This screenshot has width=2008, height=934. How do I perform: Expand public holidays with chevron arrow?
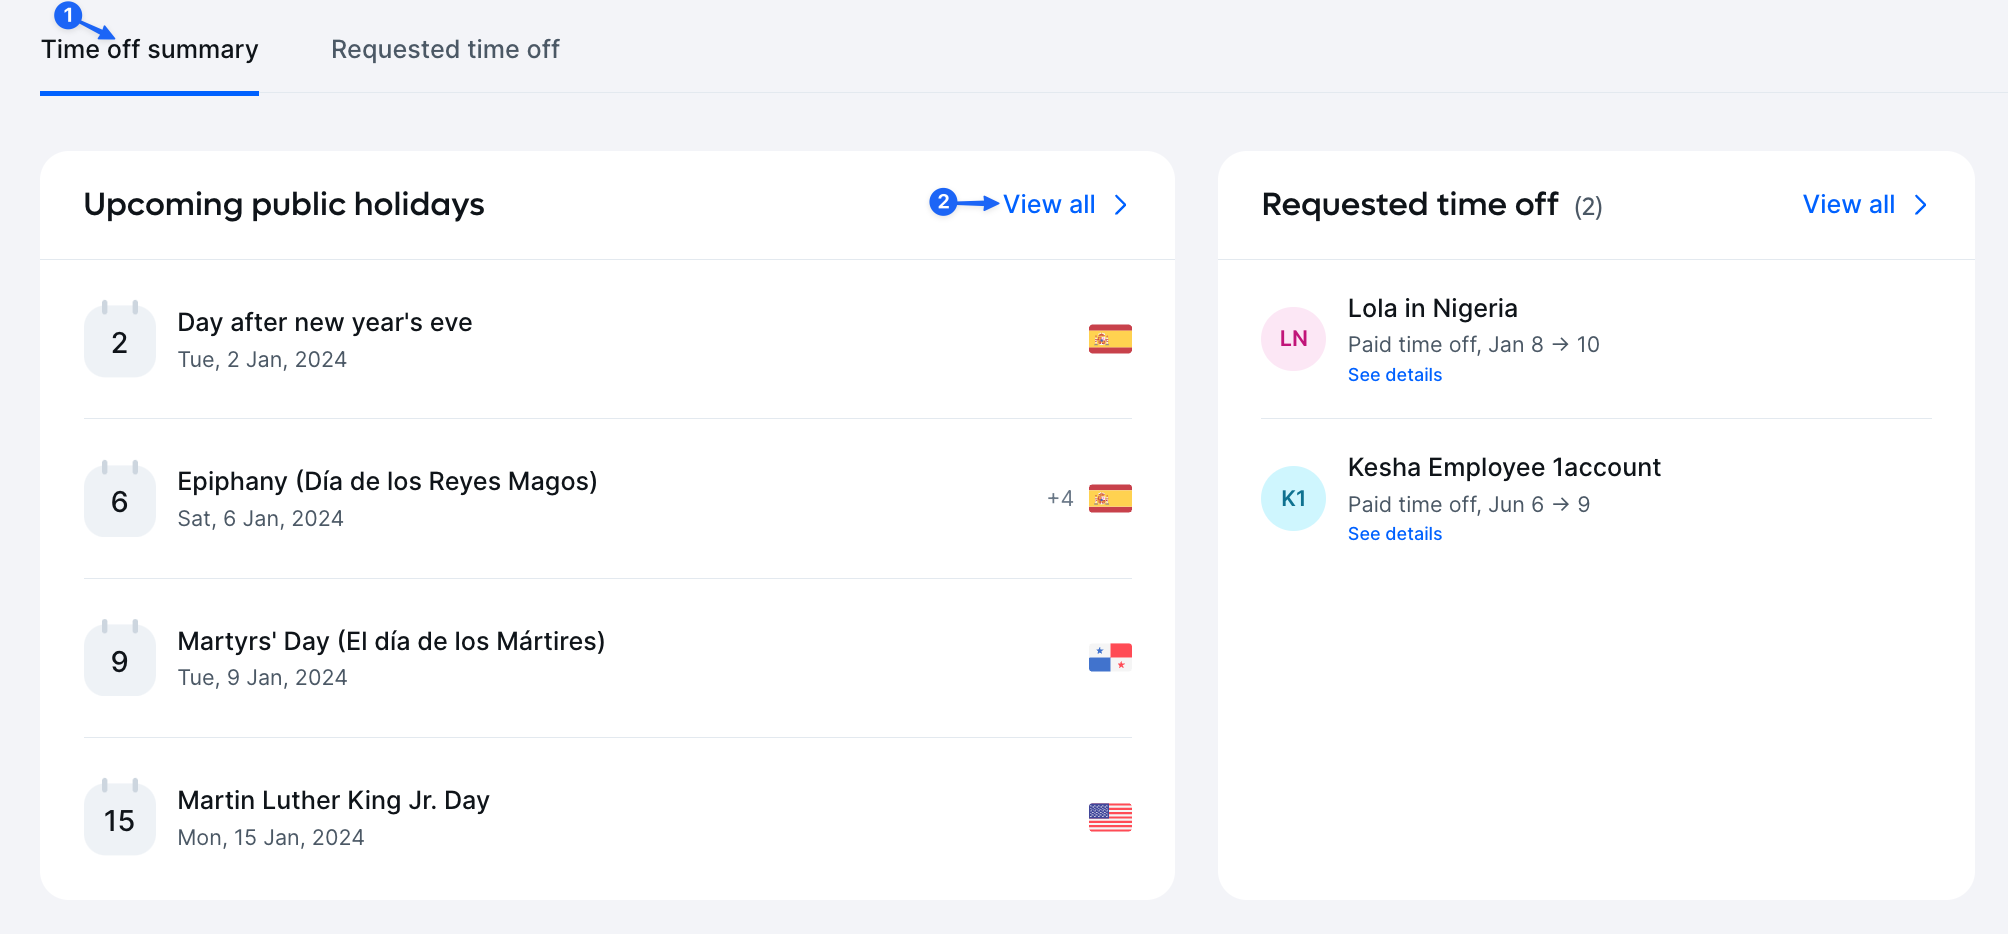(1121, 205)
